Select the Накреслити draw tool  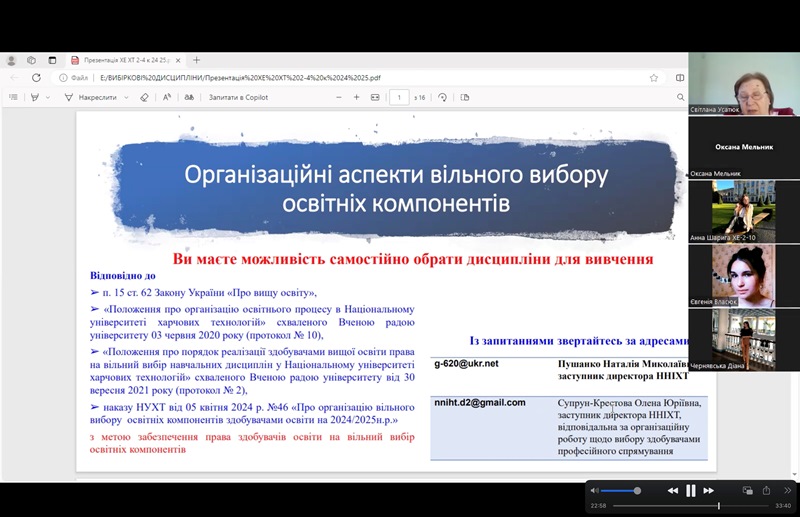(x=91, y=97)
